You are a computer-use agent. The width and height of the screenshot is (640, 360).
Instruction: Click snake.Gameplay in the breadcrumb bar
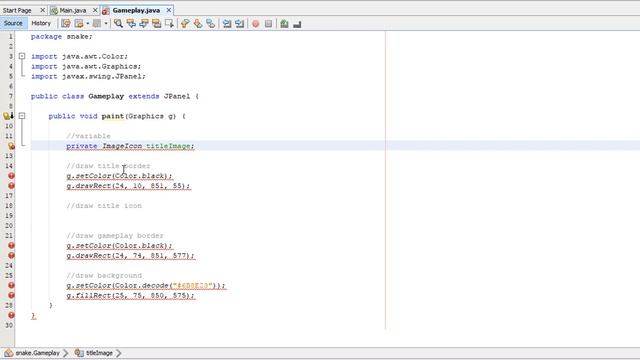pos(37,353)
